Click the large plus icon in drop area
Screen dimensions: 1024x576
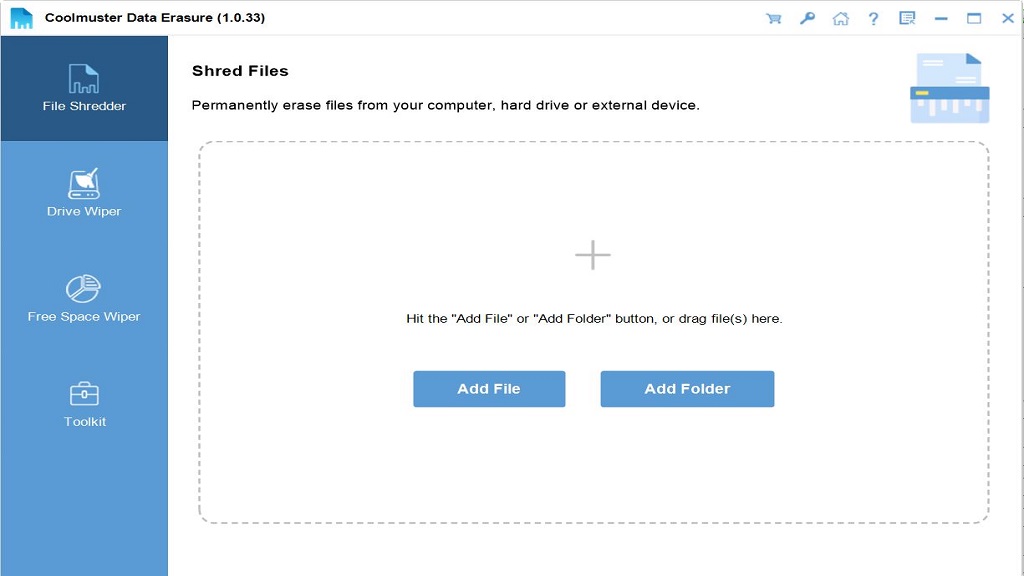[592, 255]
